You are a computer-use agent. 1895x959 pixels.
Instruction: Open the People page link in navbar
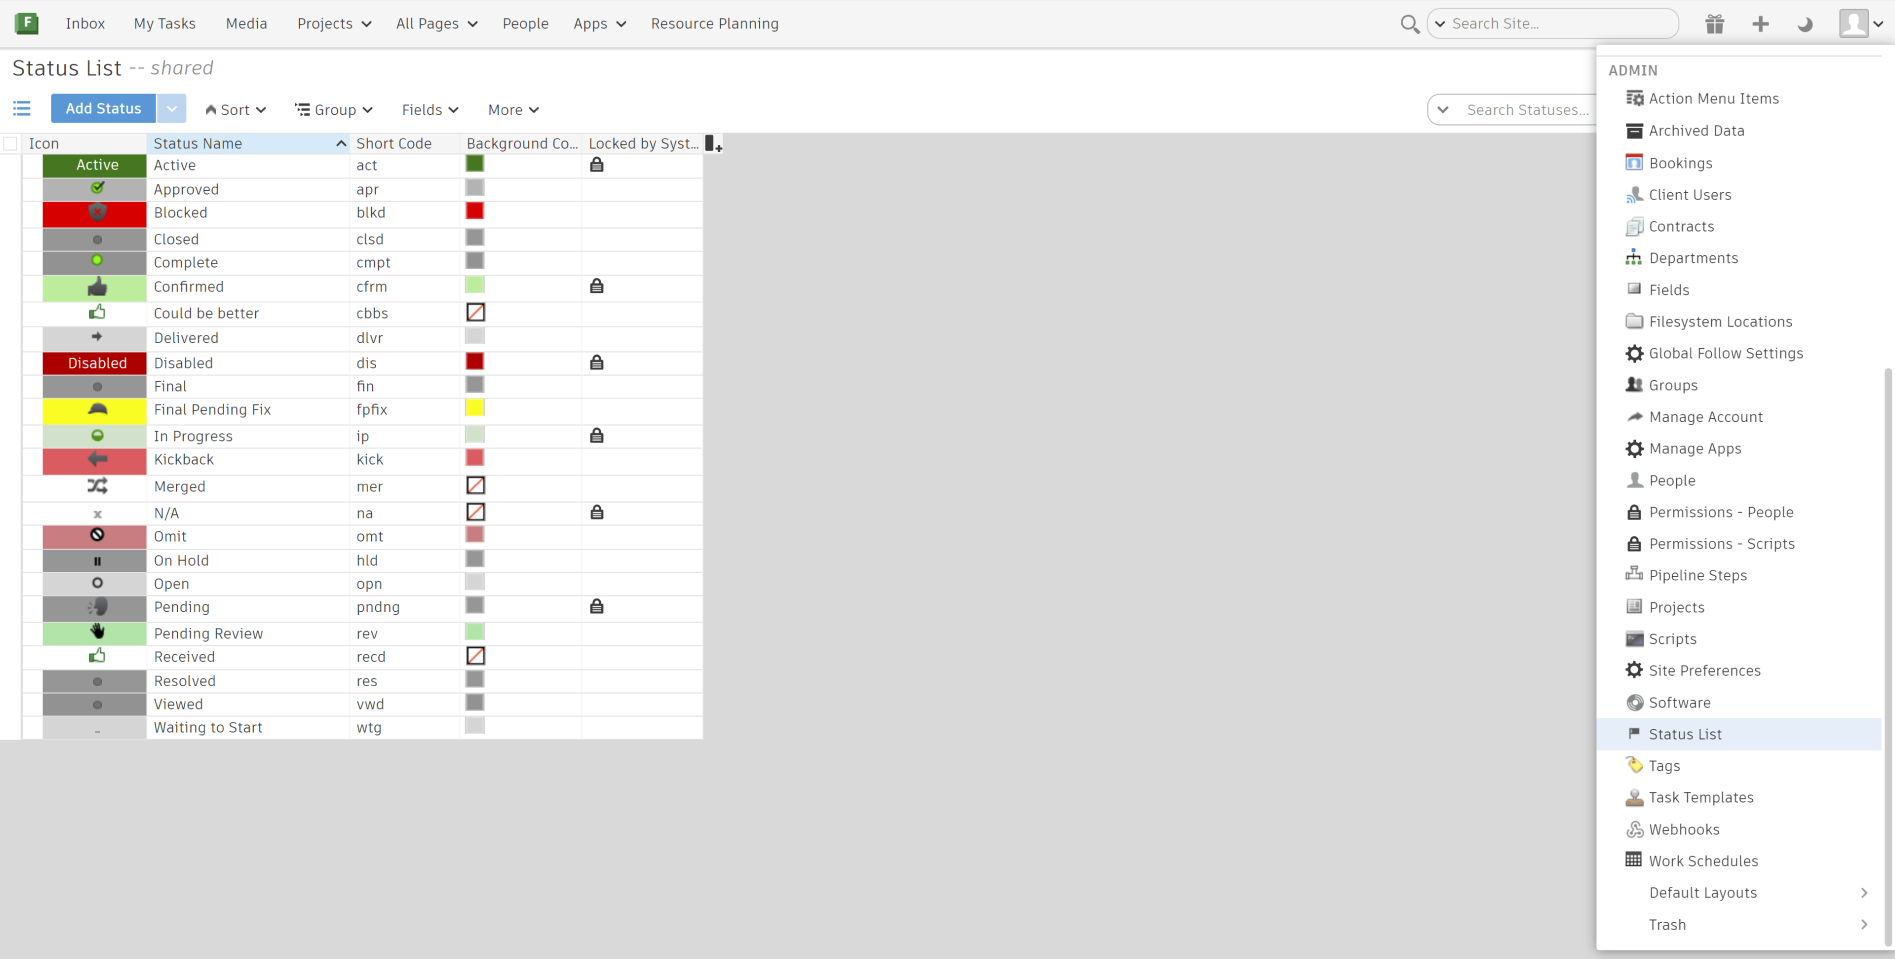(x=525, y=24)
